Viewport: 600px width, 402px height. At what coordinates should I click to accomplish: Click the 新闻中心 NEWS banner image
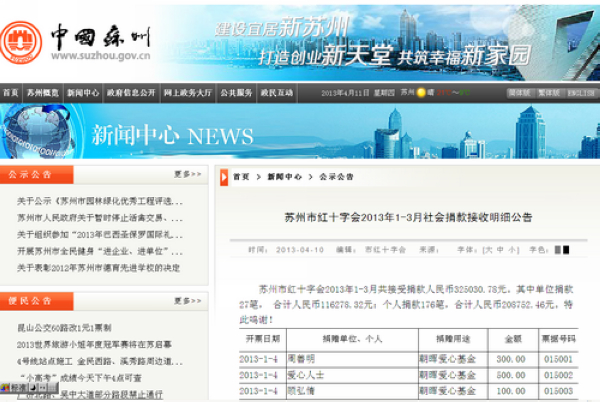point(300,133)
